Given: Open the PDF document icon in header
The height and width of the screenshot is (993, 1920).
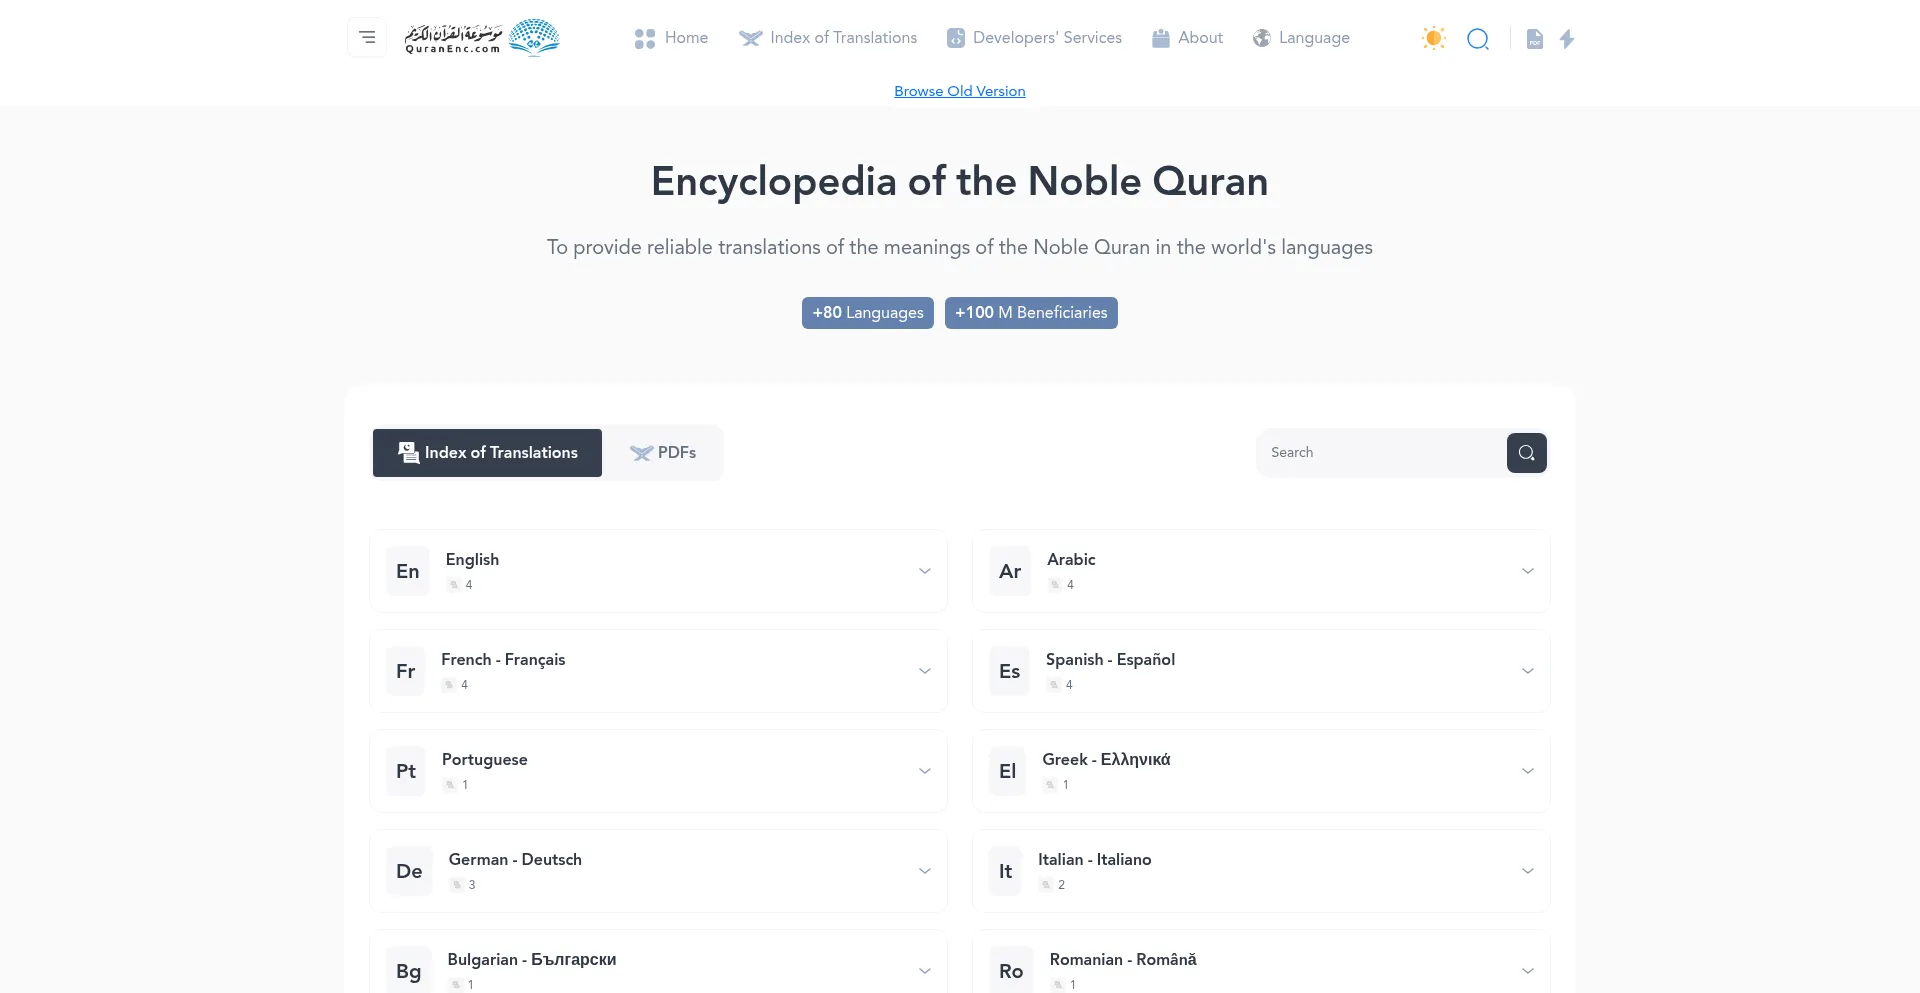Looking at the screenshot, I should (1534, 39).
